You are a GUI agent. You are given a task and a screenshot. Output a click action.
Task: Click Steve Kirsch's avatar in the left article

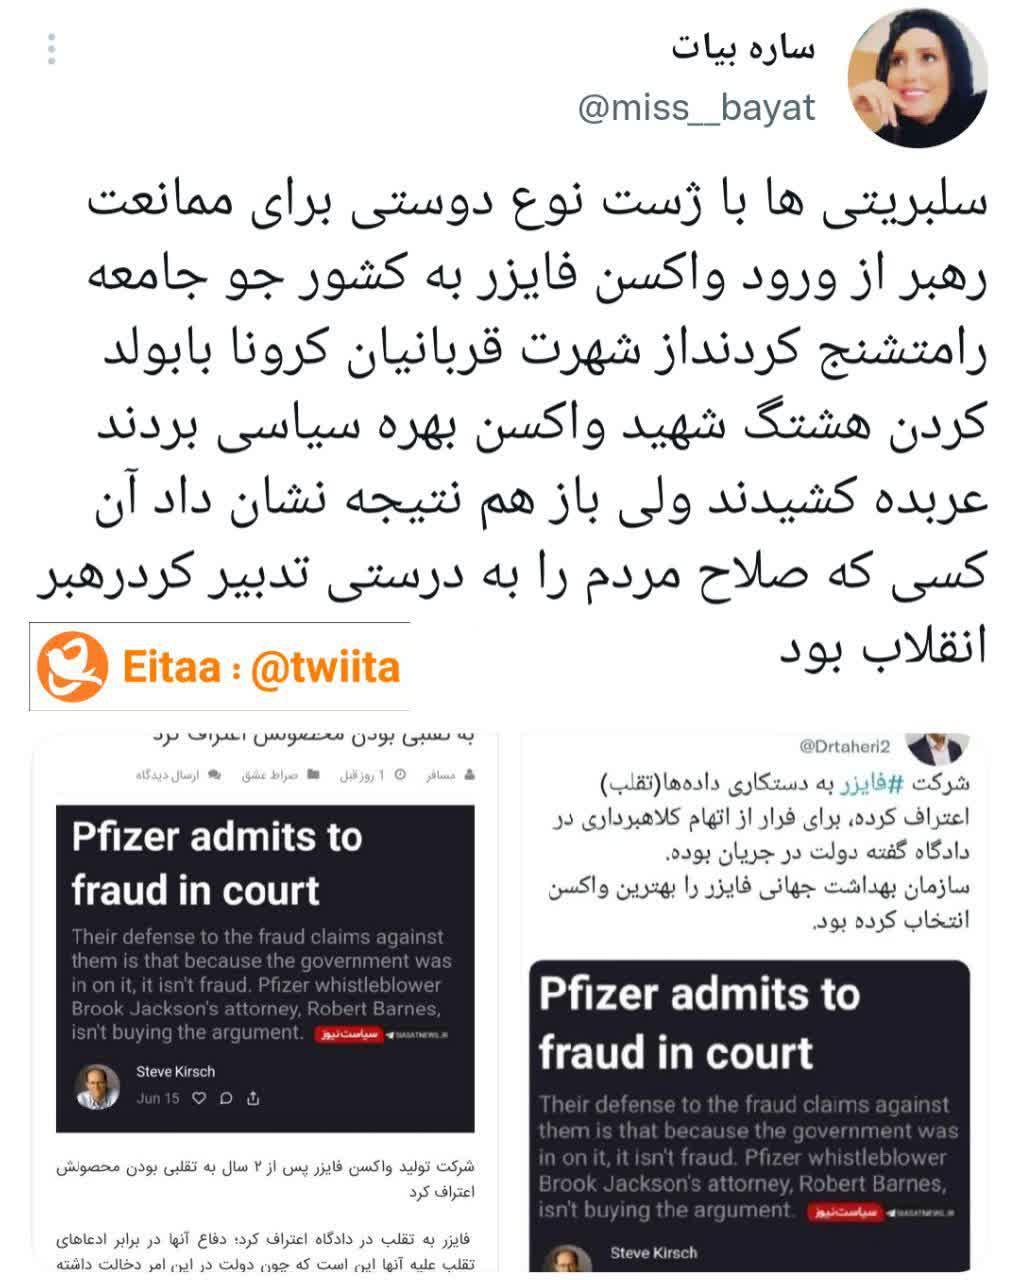coord(98,1086)
